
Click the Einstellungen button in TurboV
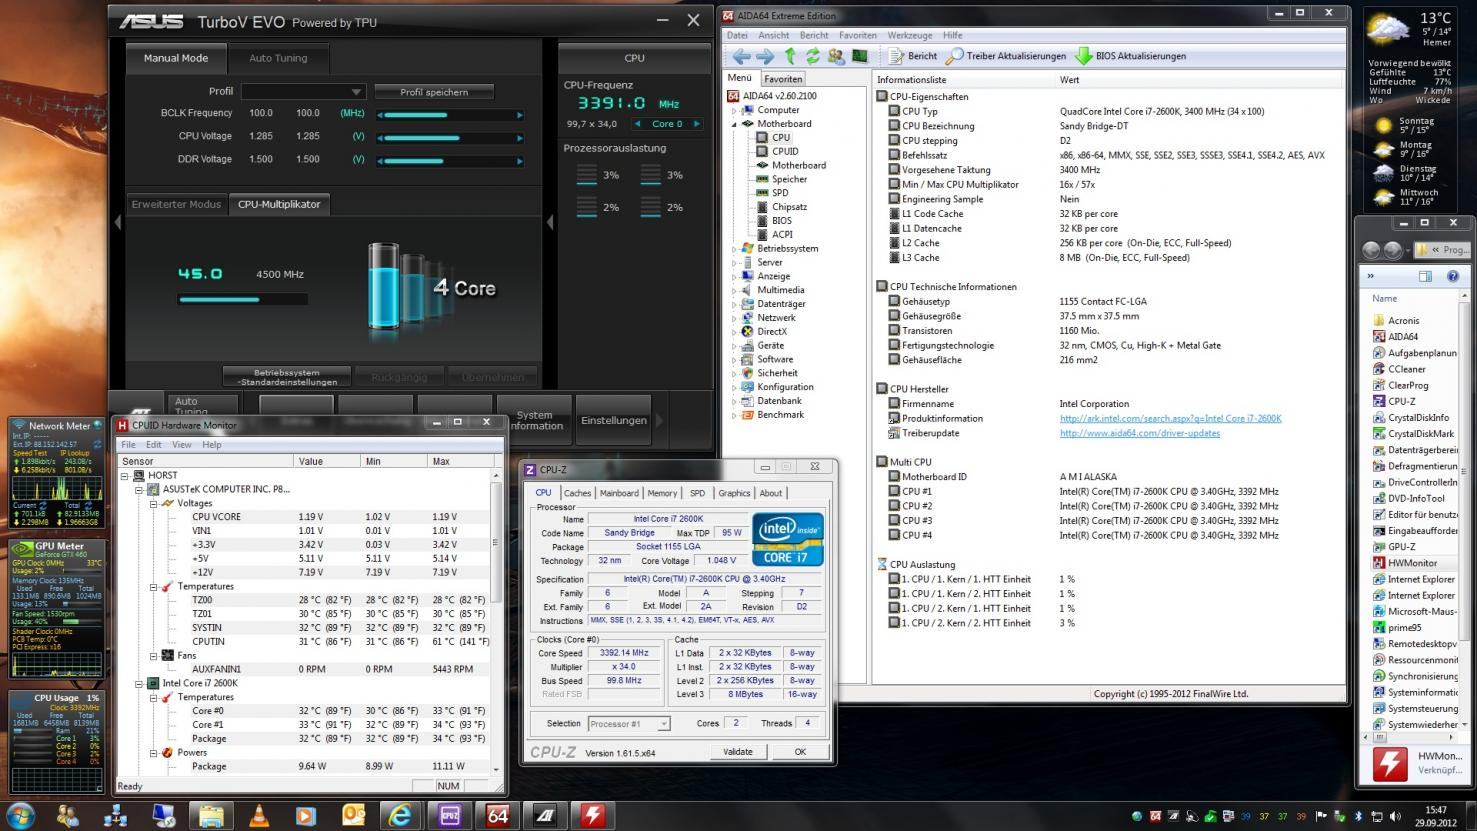coord(614,420)
